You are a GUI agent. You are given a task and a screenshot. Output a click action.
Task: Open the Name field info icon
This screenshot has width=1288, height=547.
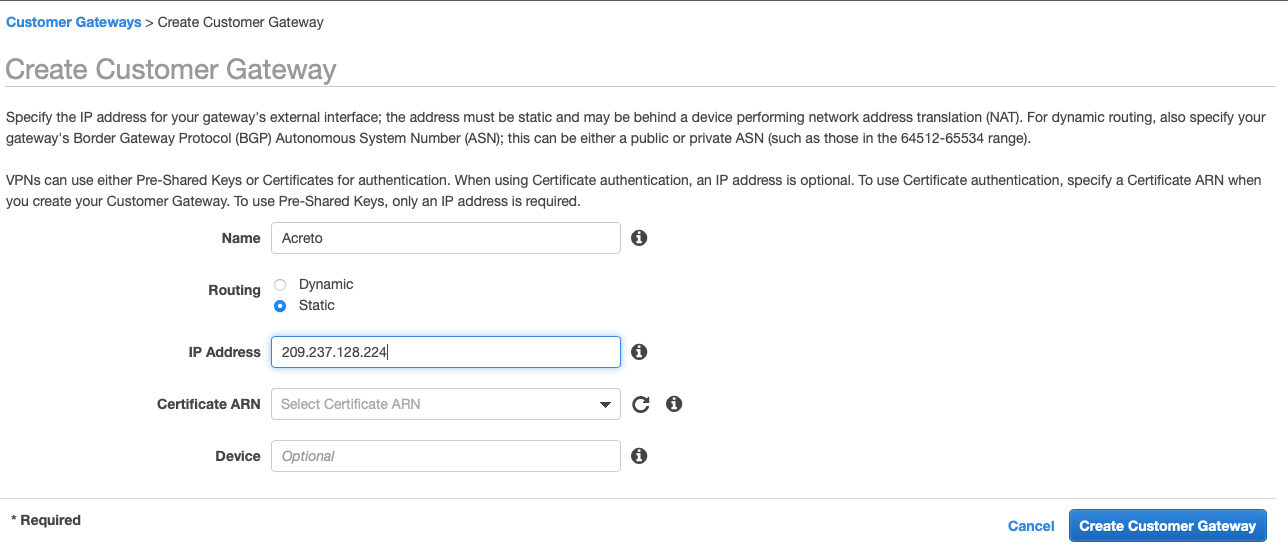click(x=639, y=239)
